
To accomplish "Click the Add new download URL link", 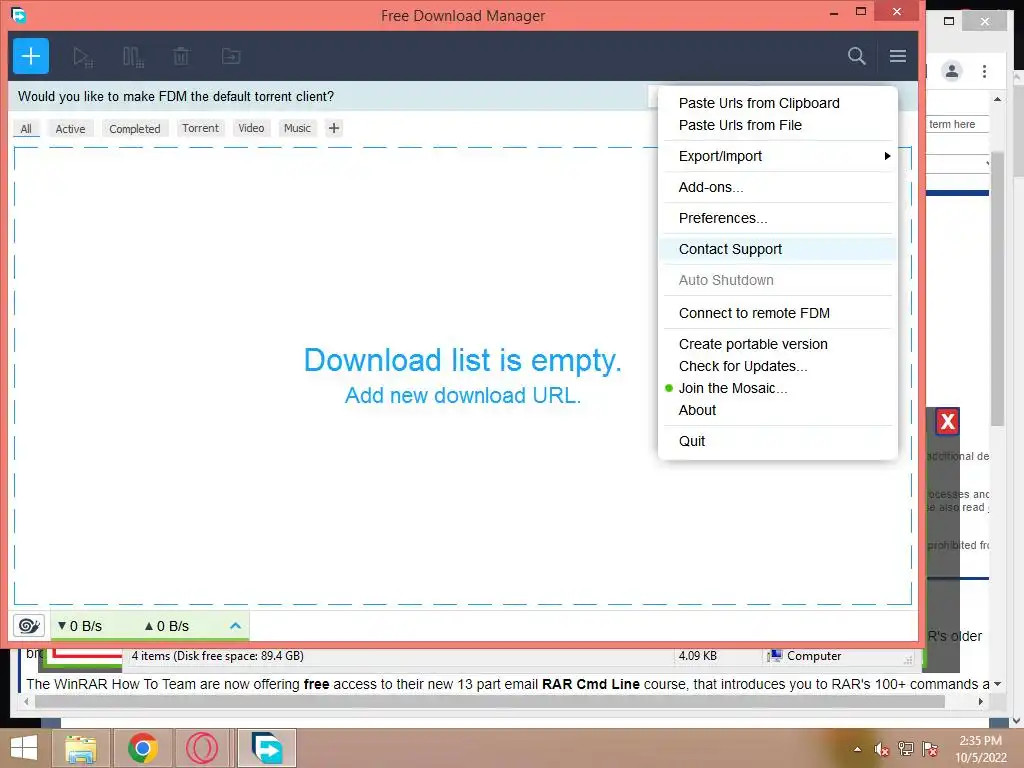I will 462,396.
